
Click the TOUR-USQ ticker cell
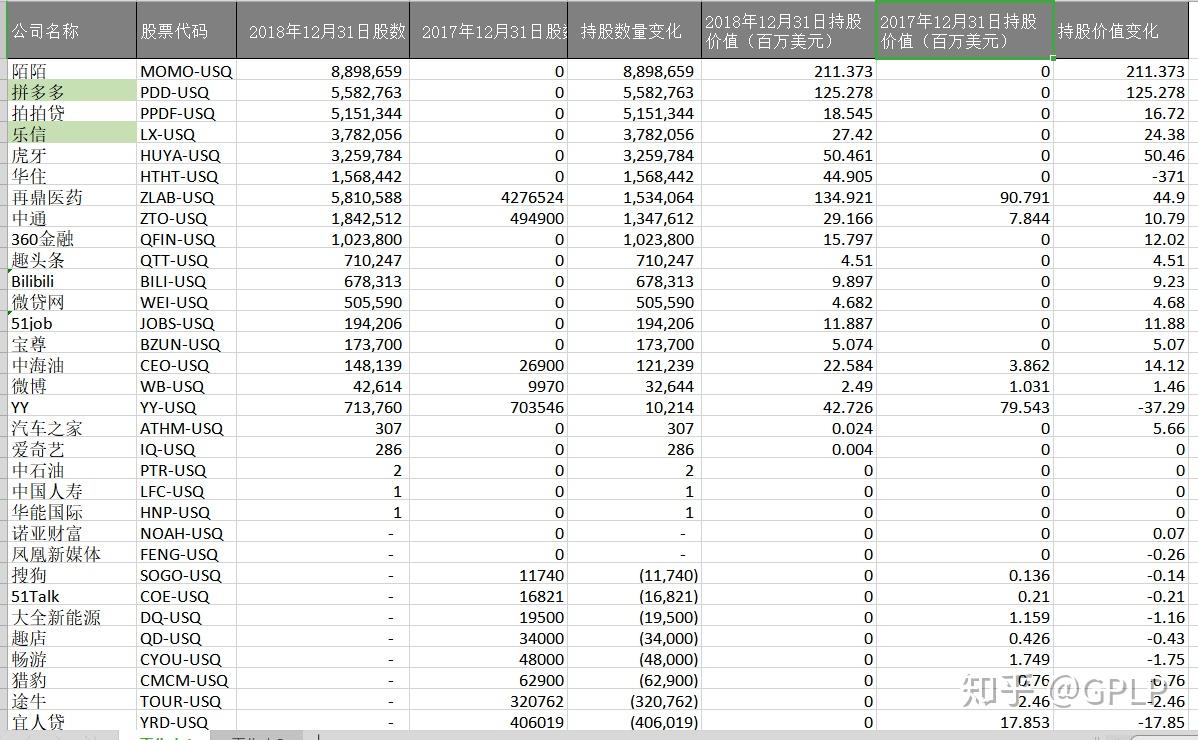click(186, 701)
